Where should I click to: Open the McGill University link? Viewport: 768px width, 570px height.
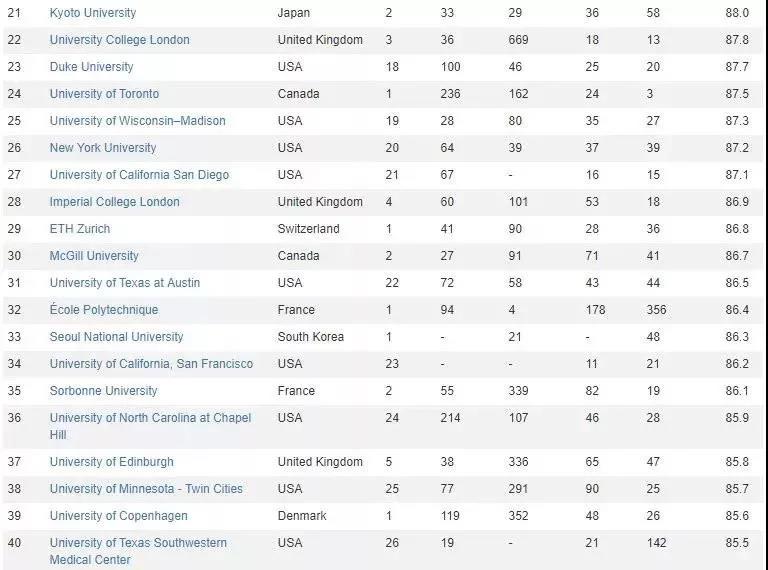[x=94, y=256]
